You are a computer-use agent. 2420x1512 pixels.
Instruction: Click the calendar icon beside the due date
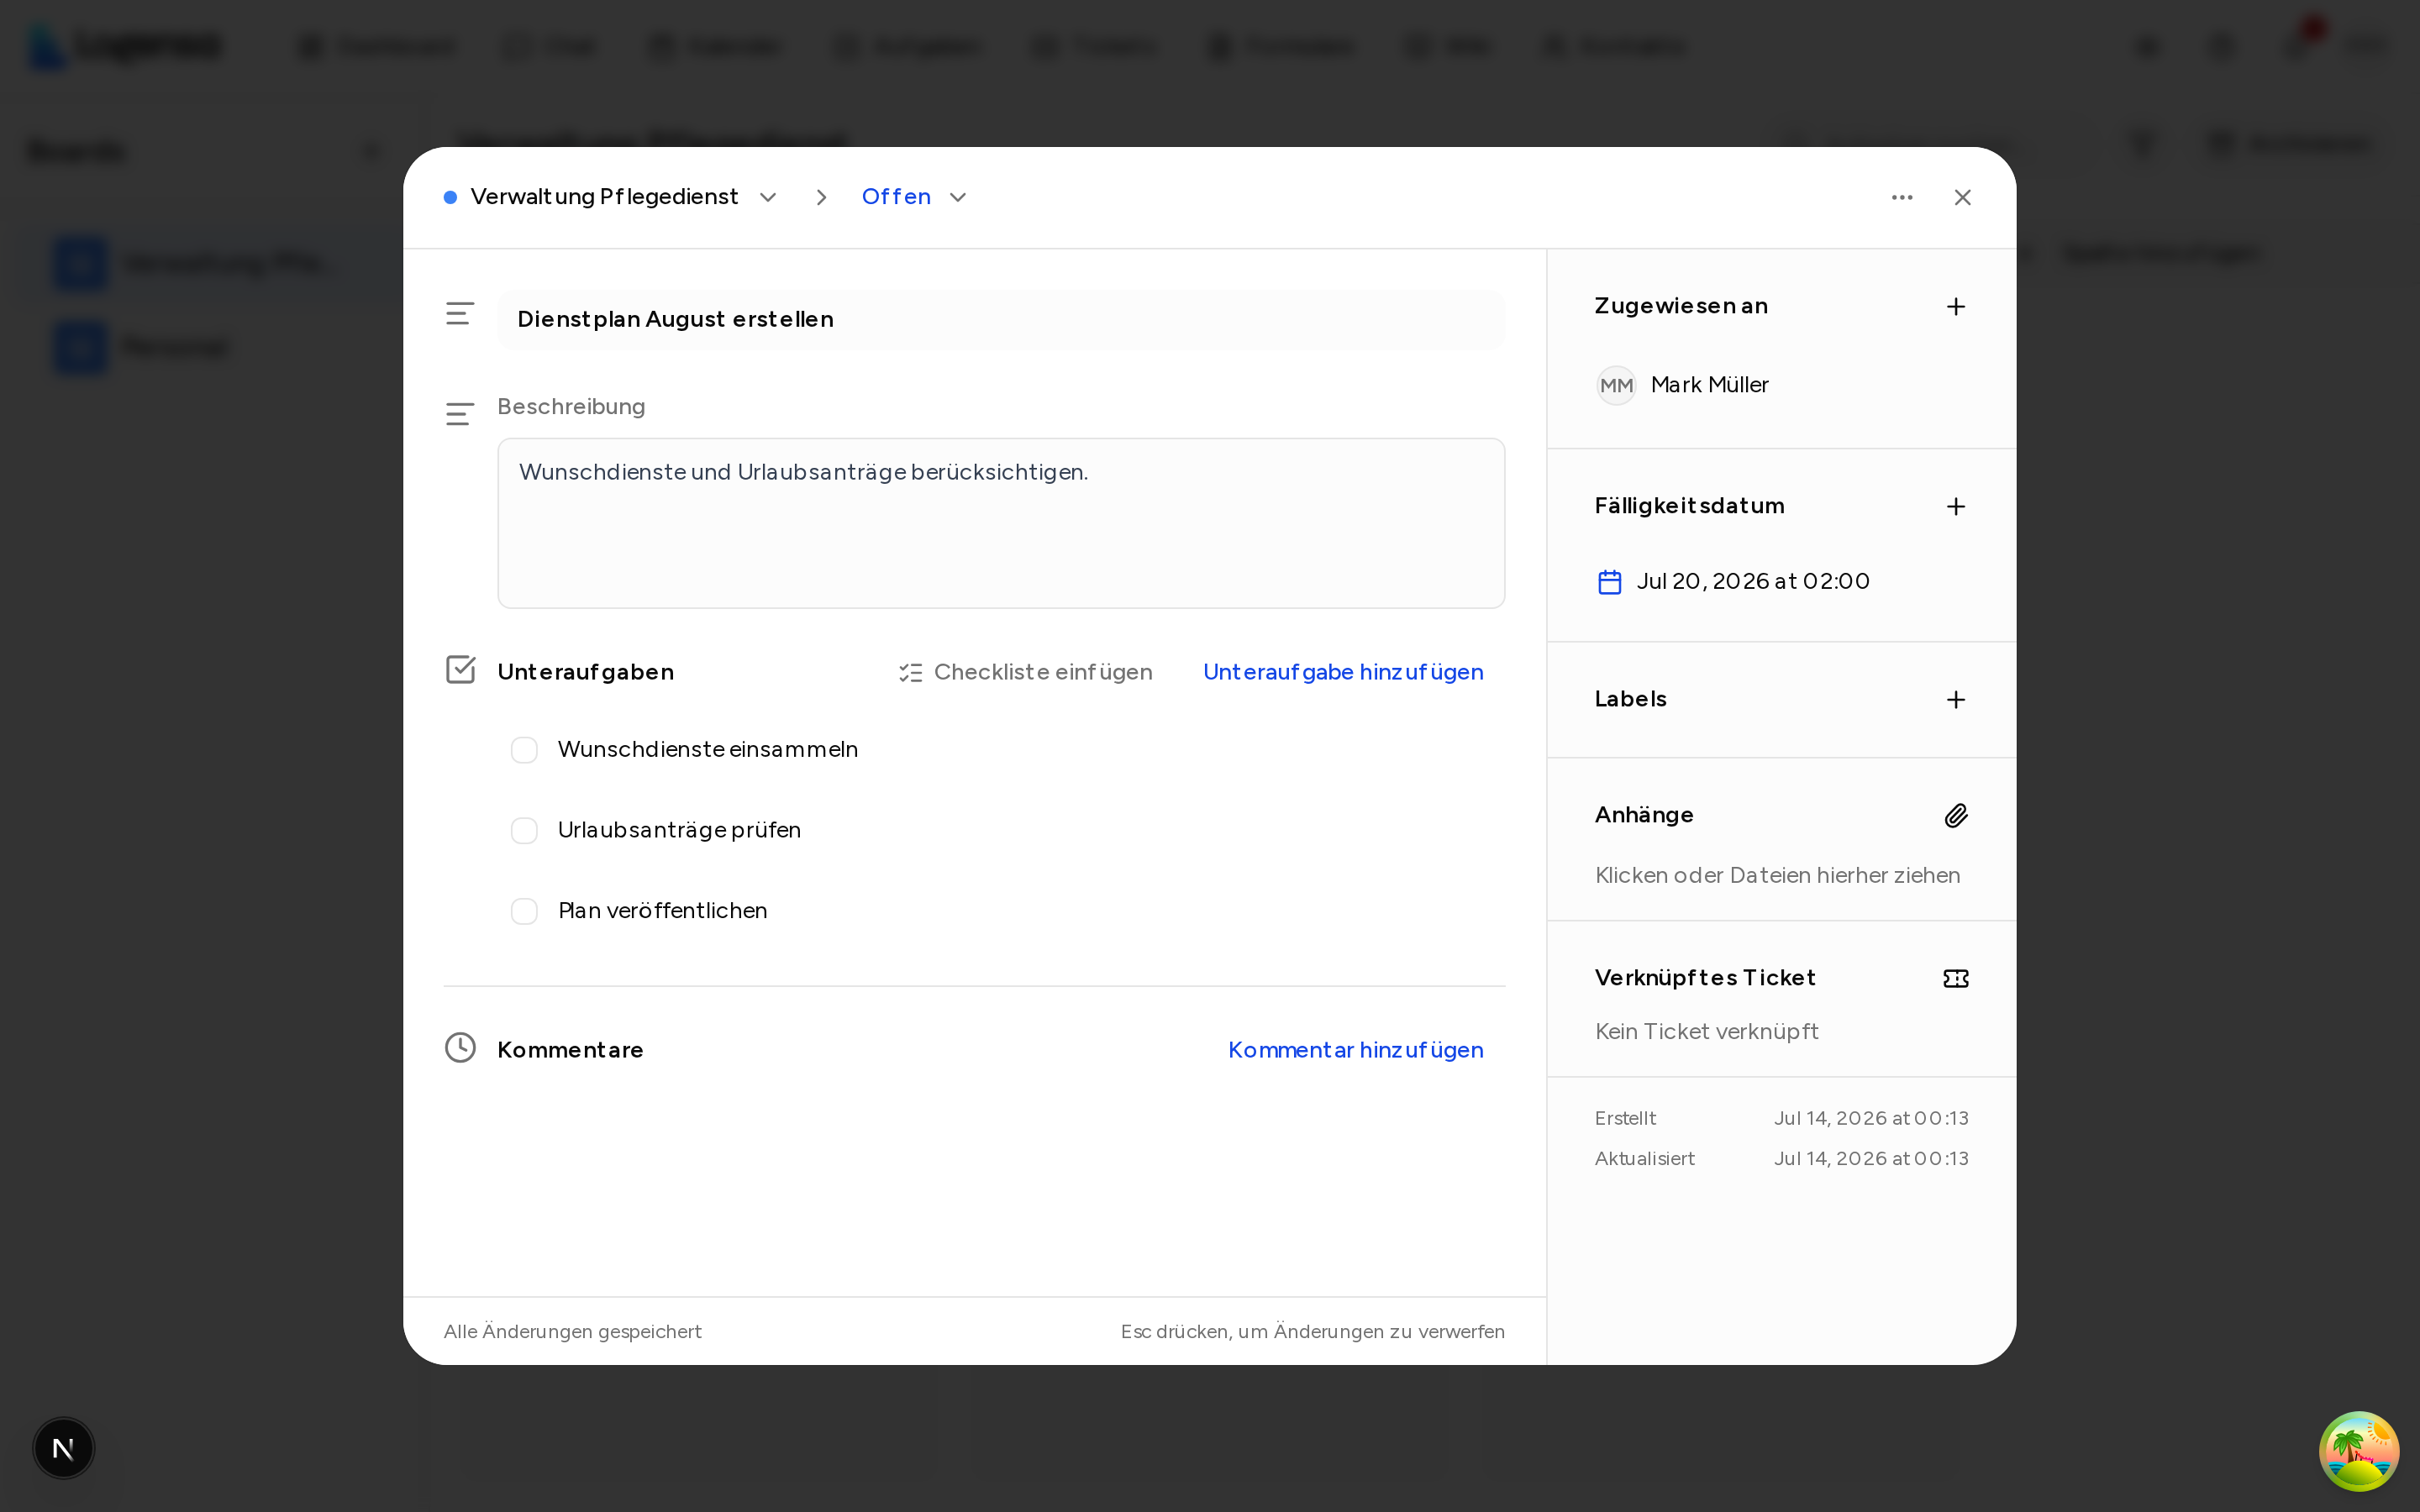[x=1609, y=582]
